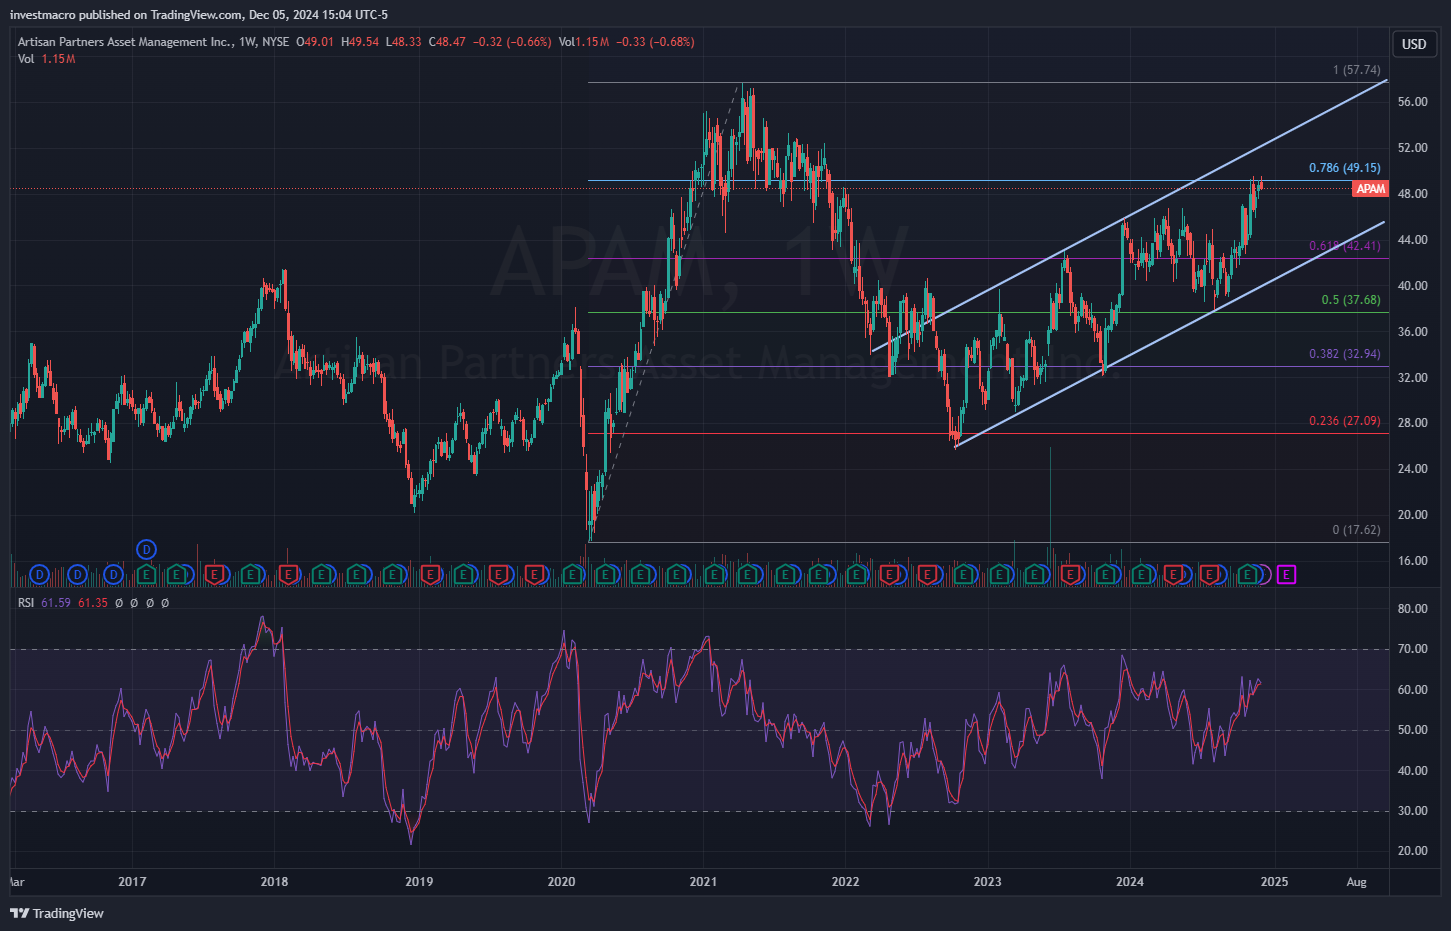Screen dimensions: 1451x931
Task: Click the Fibonacci 0.236 (27.09) level label
Action: click(x=1345, y=421)
